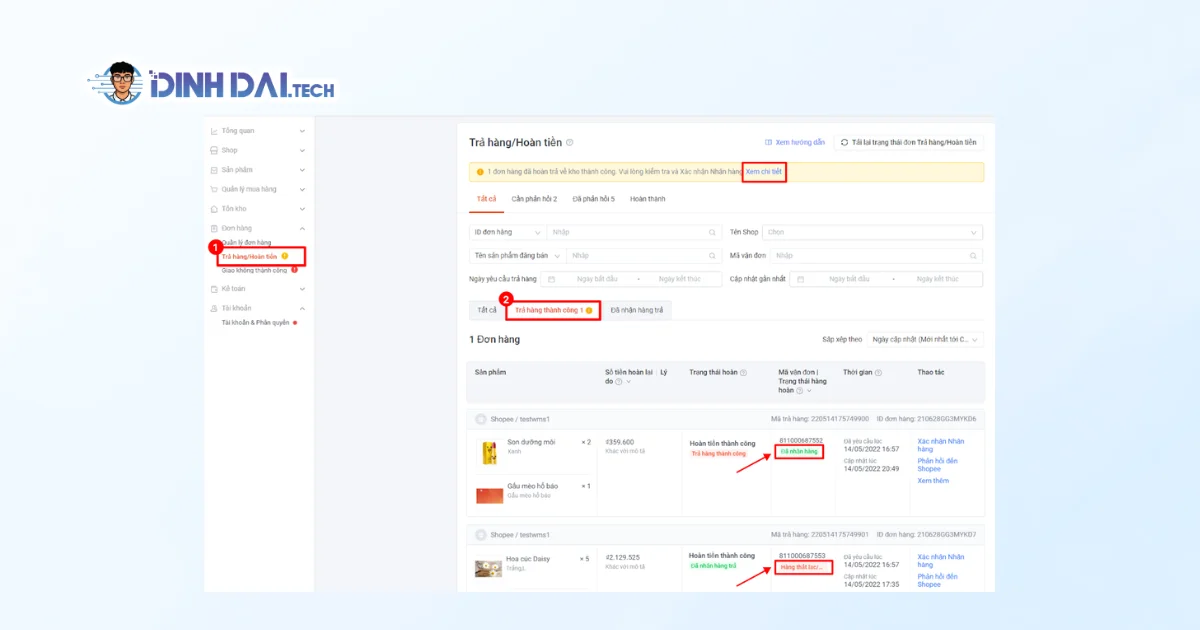Click the search icon in ID đơn hàng field
The height and width of the screenshot is (630, 1200).
[712, 232]
